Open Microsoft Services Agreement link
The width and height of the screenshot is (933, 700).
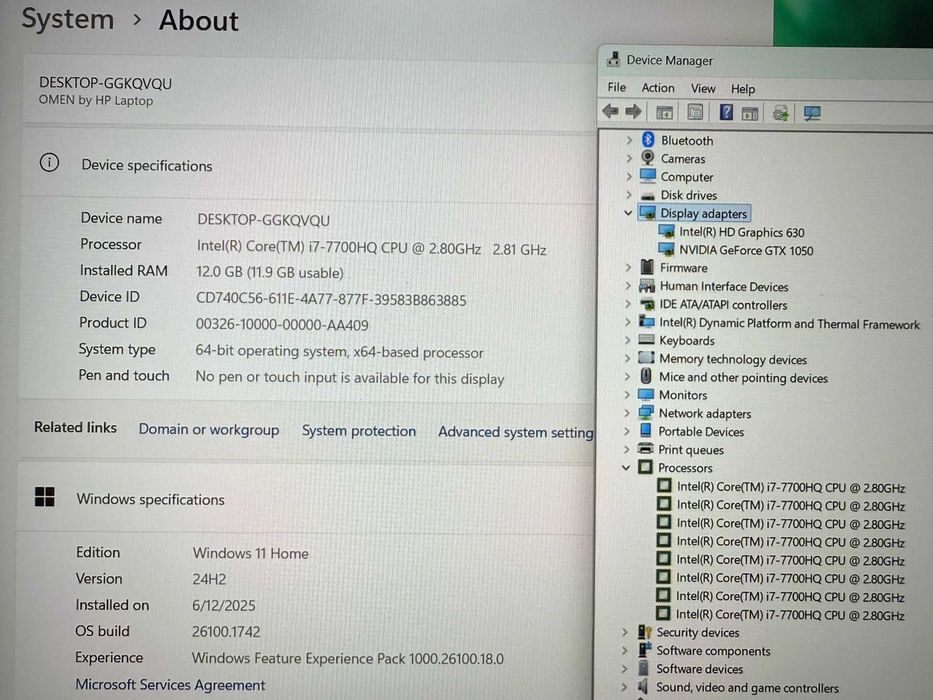pos(170,685)
